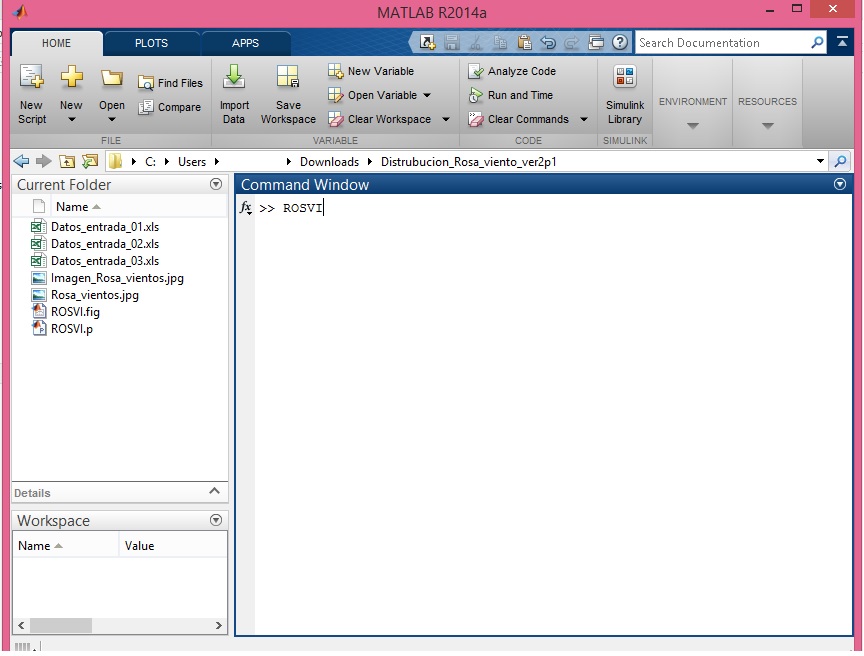This screenshot has width=864, height=656.
Task: Click the New Script icon
Action: (x=31, y=77)
